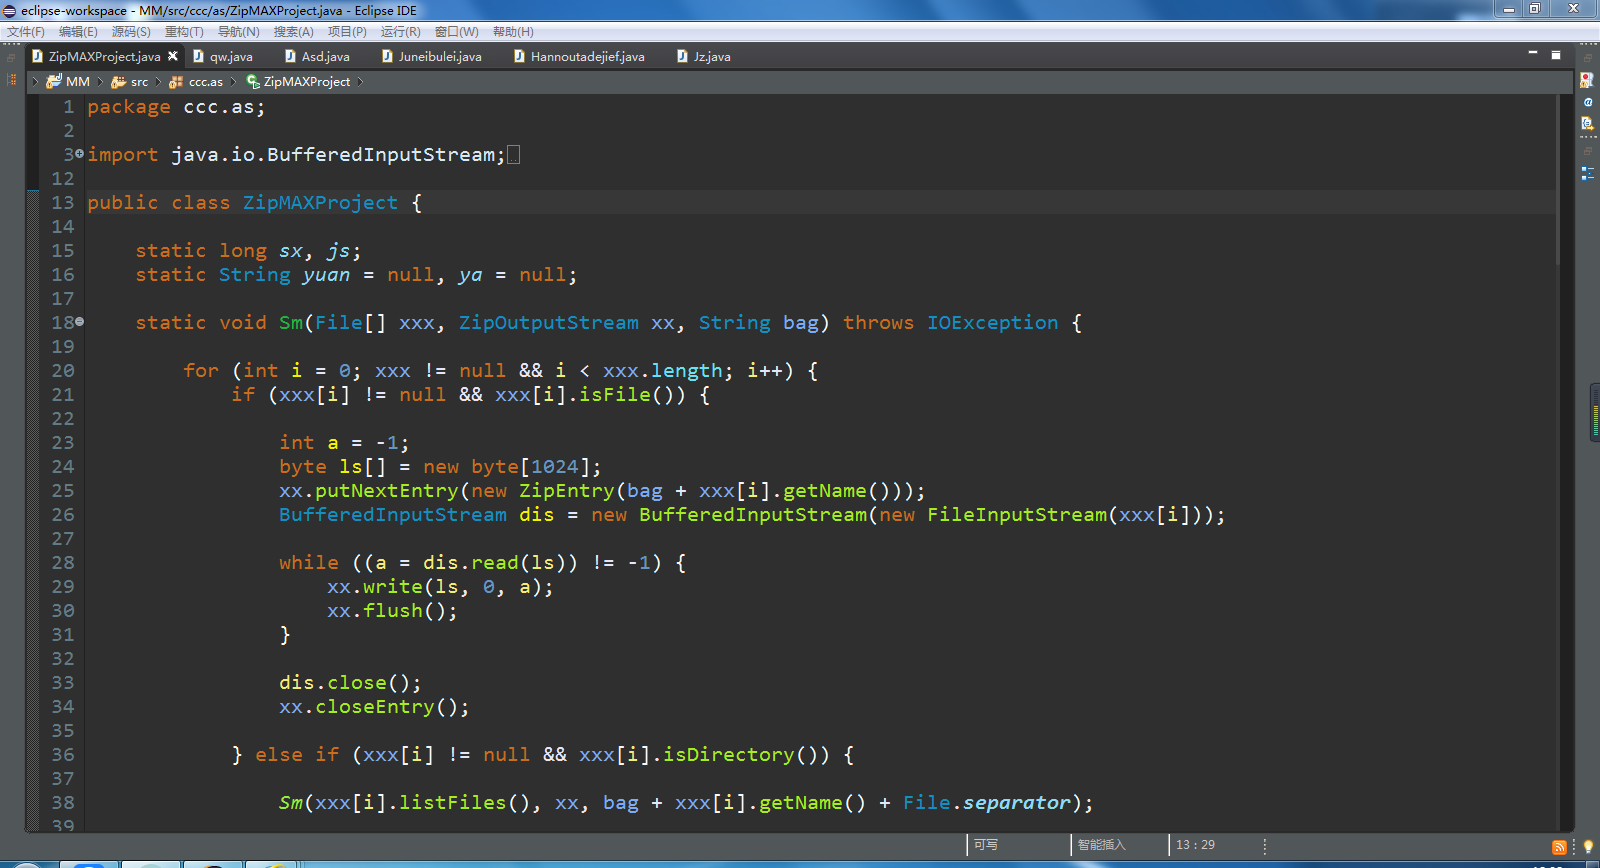The width and height of the screenshot is (1600, 868).
Task: Open the Outline view icon
Action: [1587, 173]
